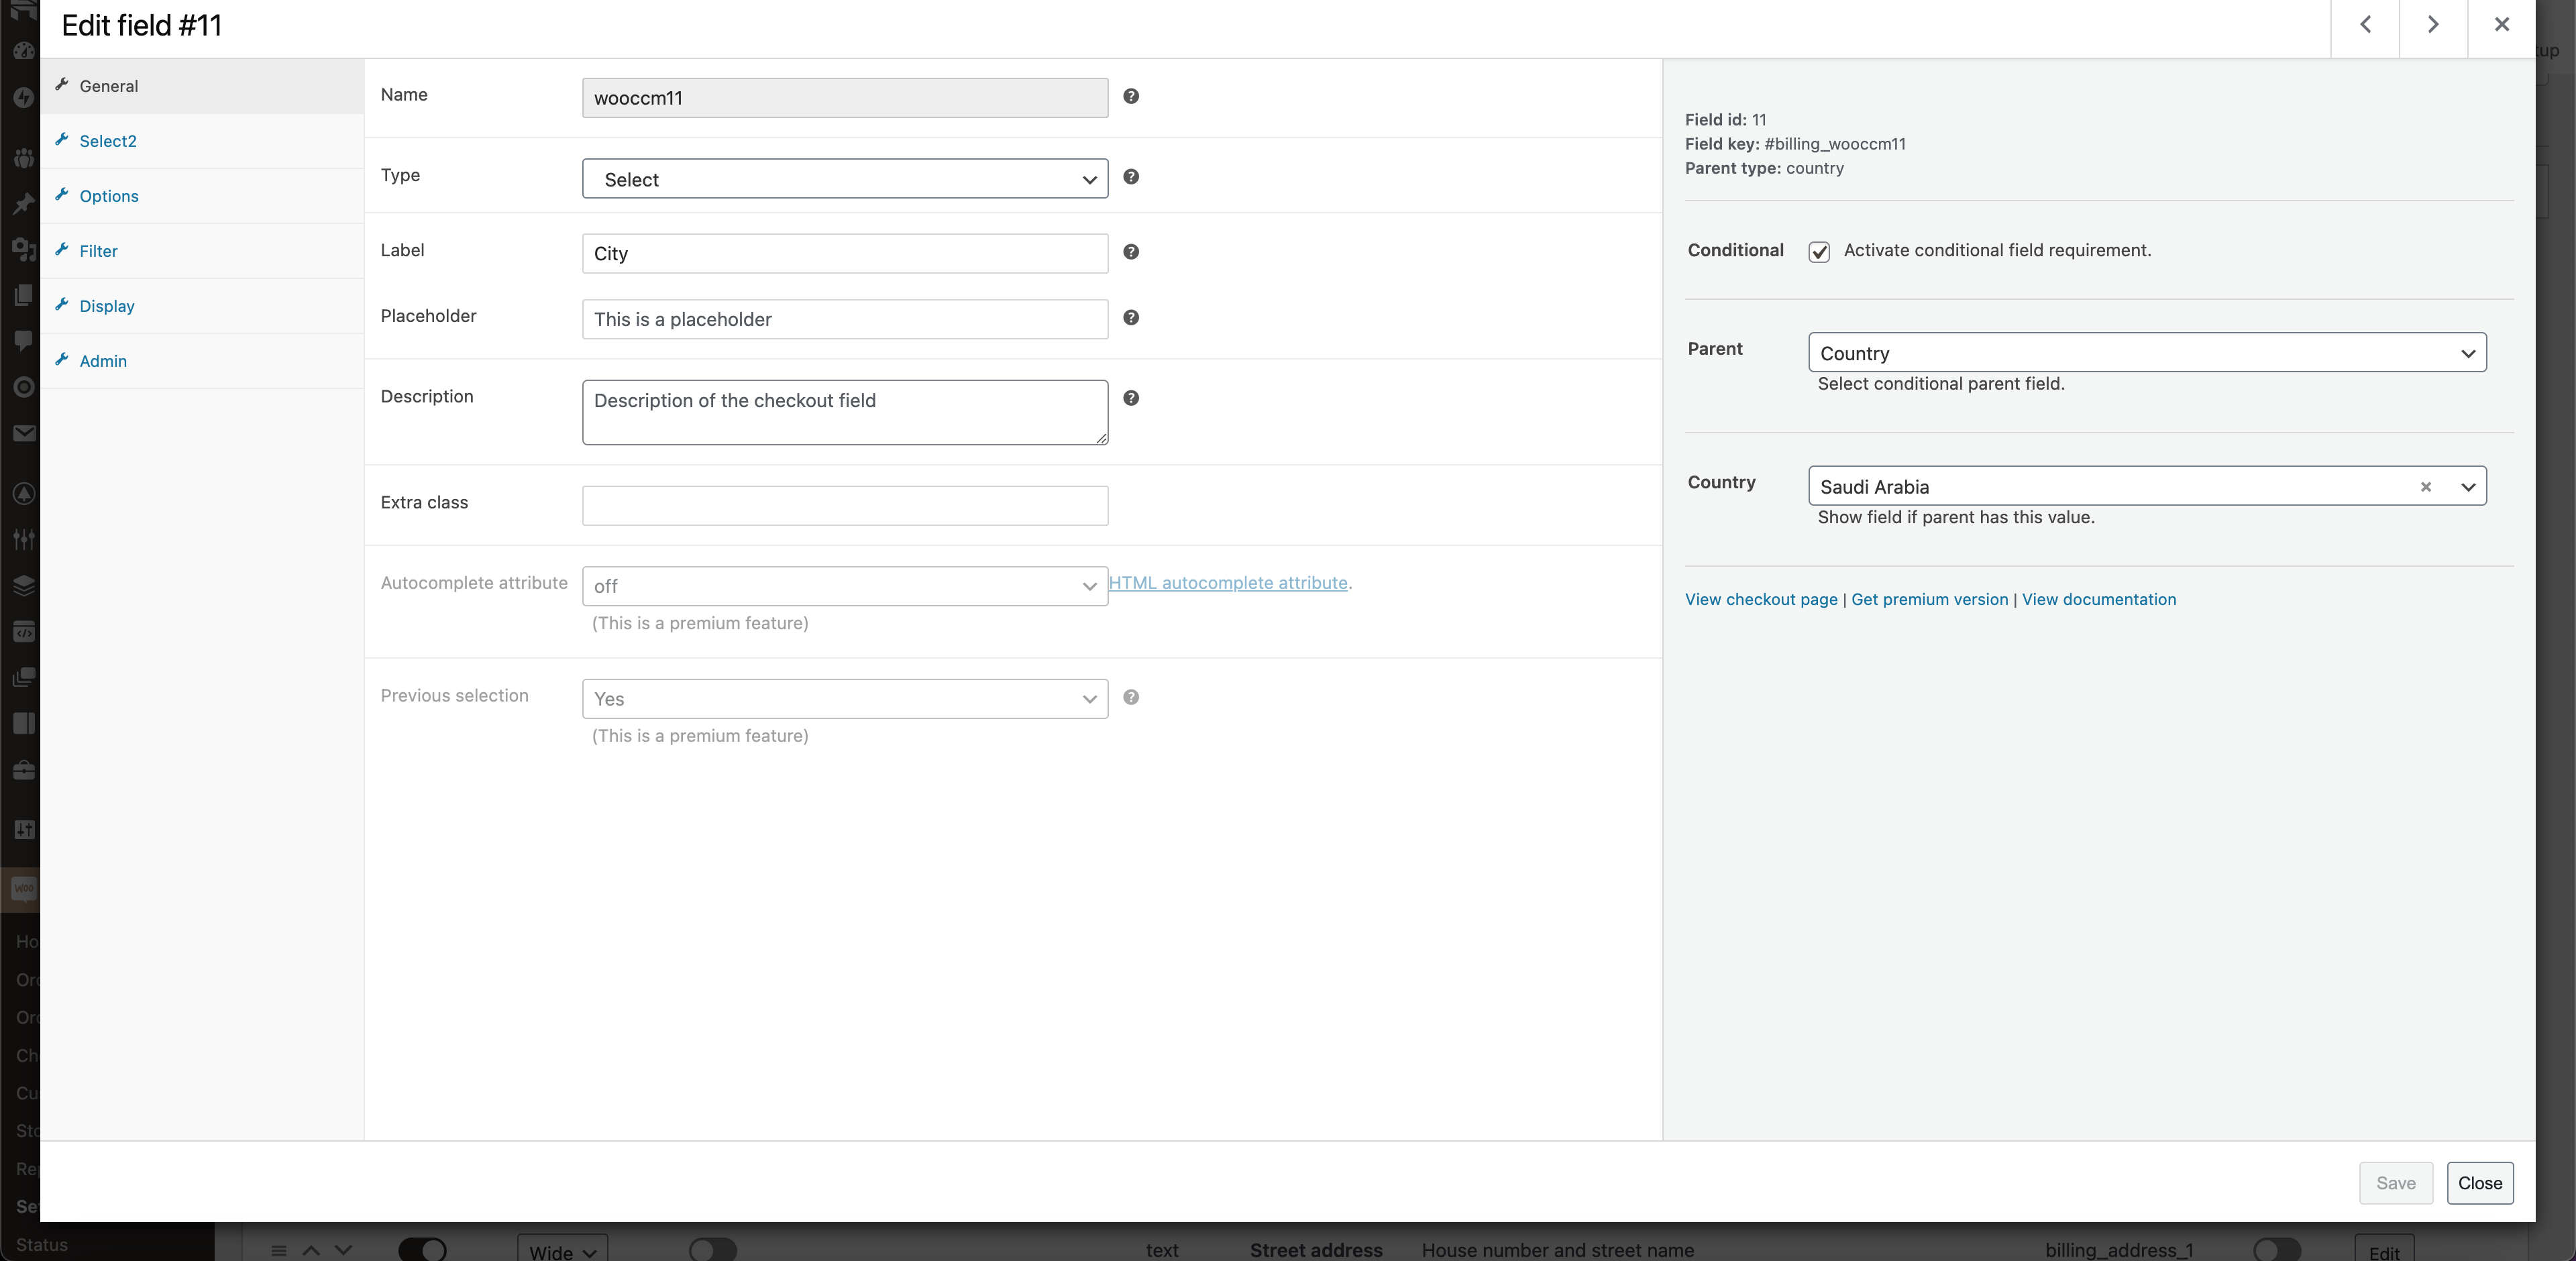Viewport: 2576px width, 1261px height.
Task: Toggle the switch right of the Wide dropdown
Action: click(713, 1250)
